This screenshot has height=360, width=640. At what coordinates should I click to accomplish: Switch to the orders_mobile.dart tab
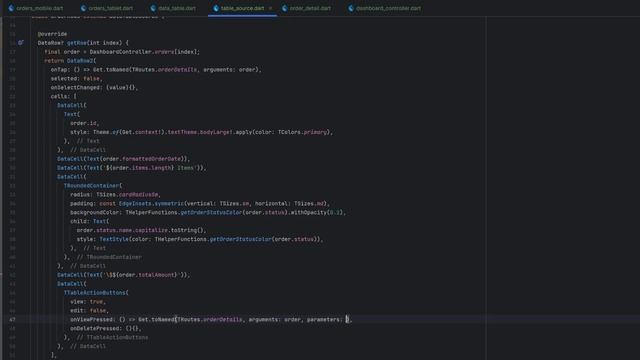(36, 8)
